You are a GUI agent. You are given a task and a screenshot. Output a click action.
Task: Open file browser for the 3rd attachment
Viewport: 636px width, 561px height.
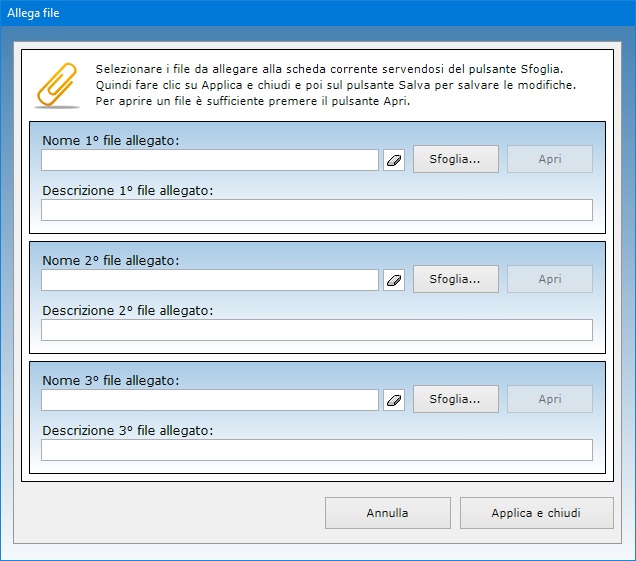(455, 399)
